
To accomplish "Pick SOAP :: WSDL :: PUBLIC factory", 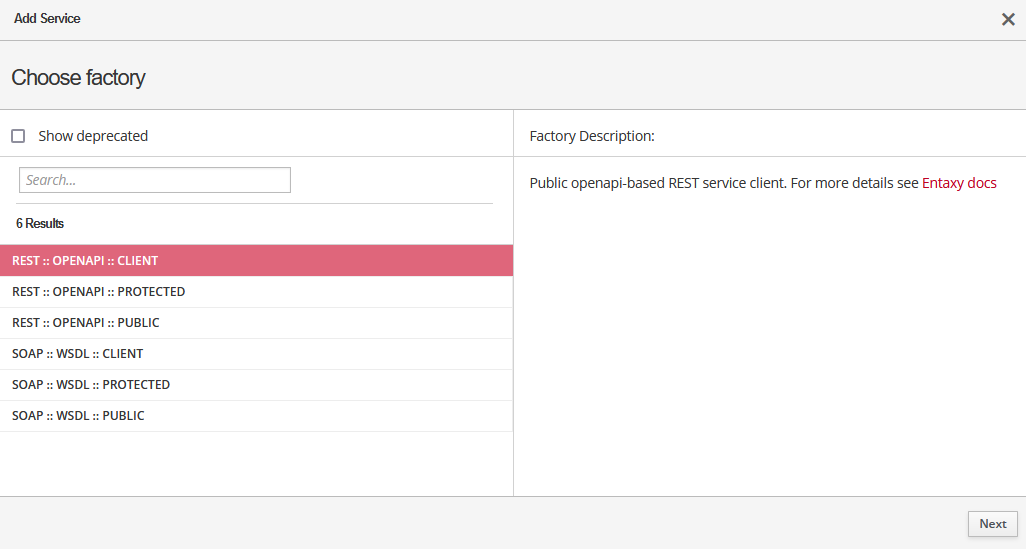I will pos(78,416).
